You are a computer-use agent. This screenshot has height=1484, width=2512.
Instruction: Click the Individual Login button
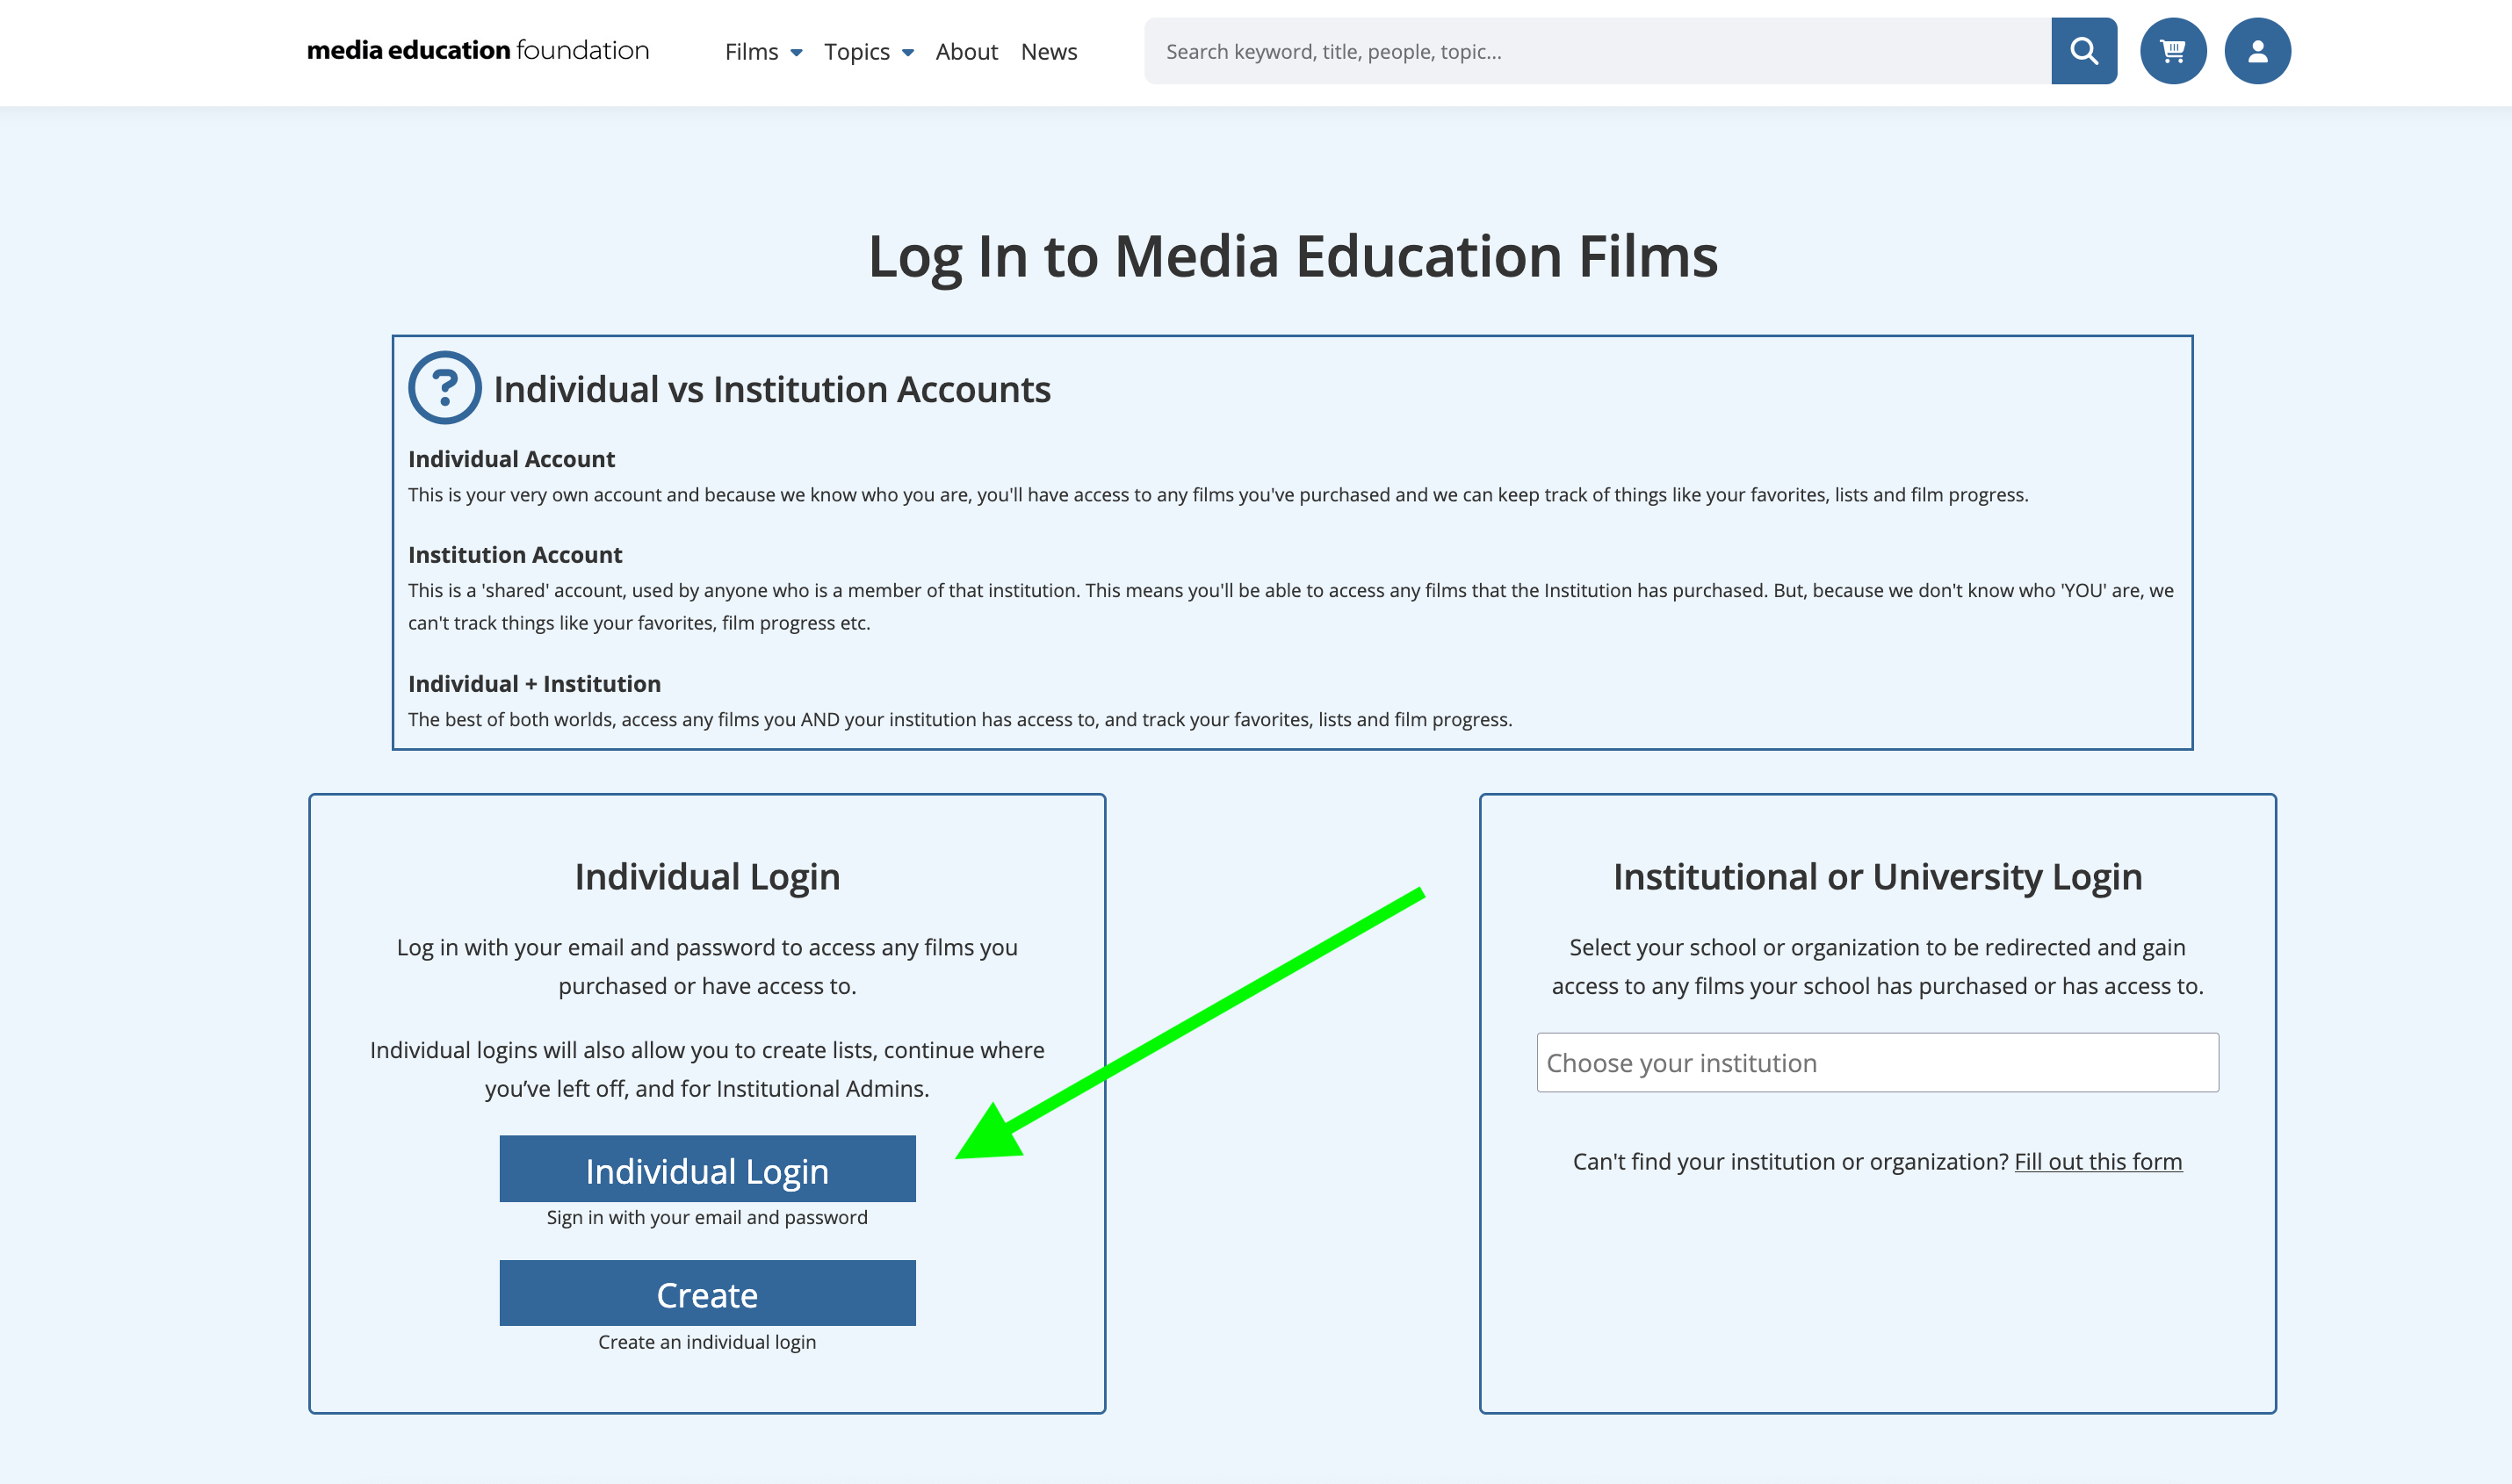tap(707, 1169)
